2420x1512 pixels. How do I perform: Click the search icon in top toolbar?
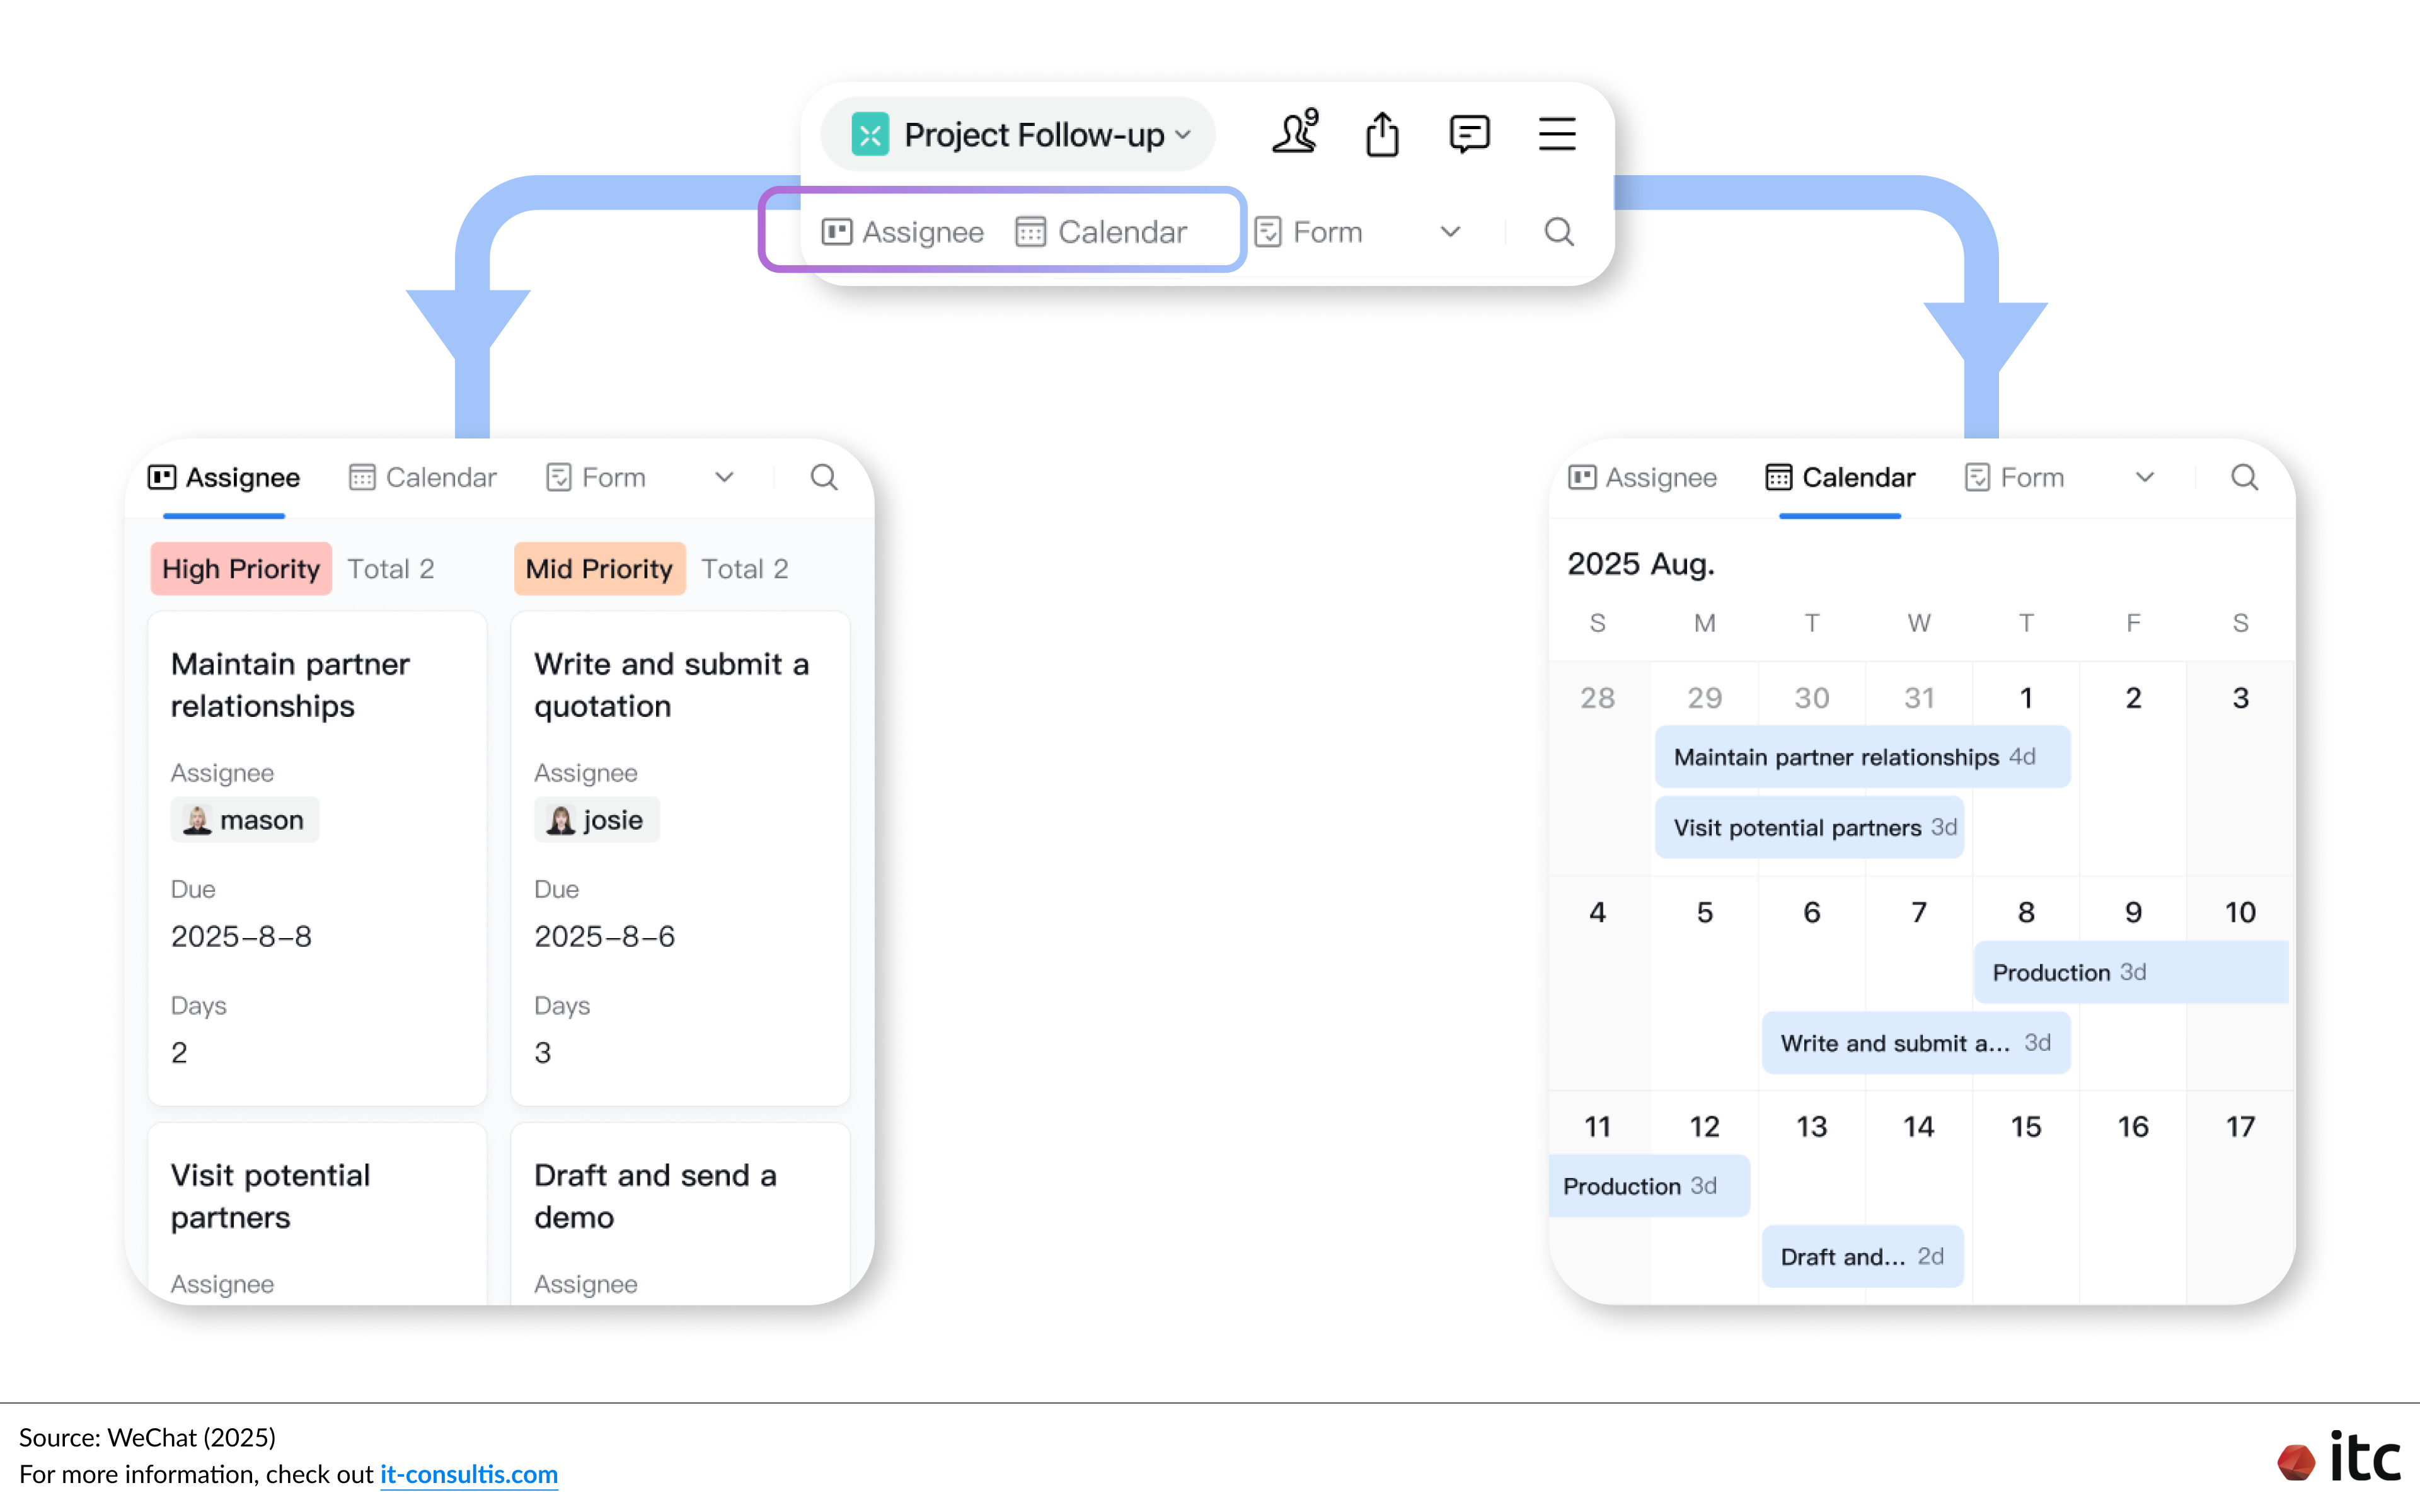point(1558,231)
